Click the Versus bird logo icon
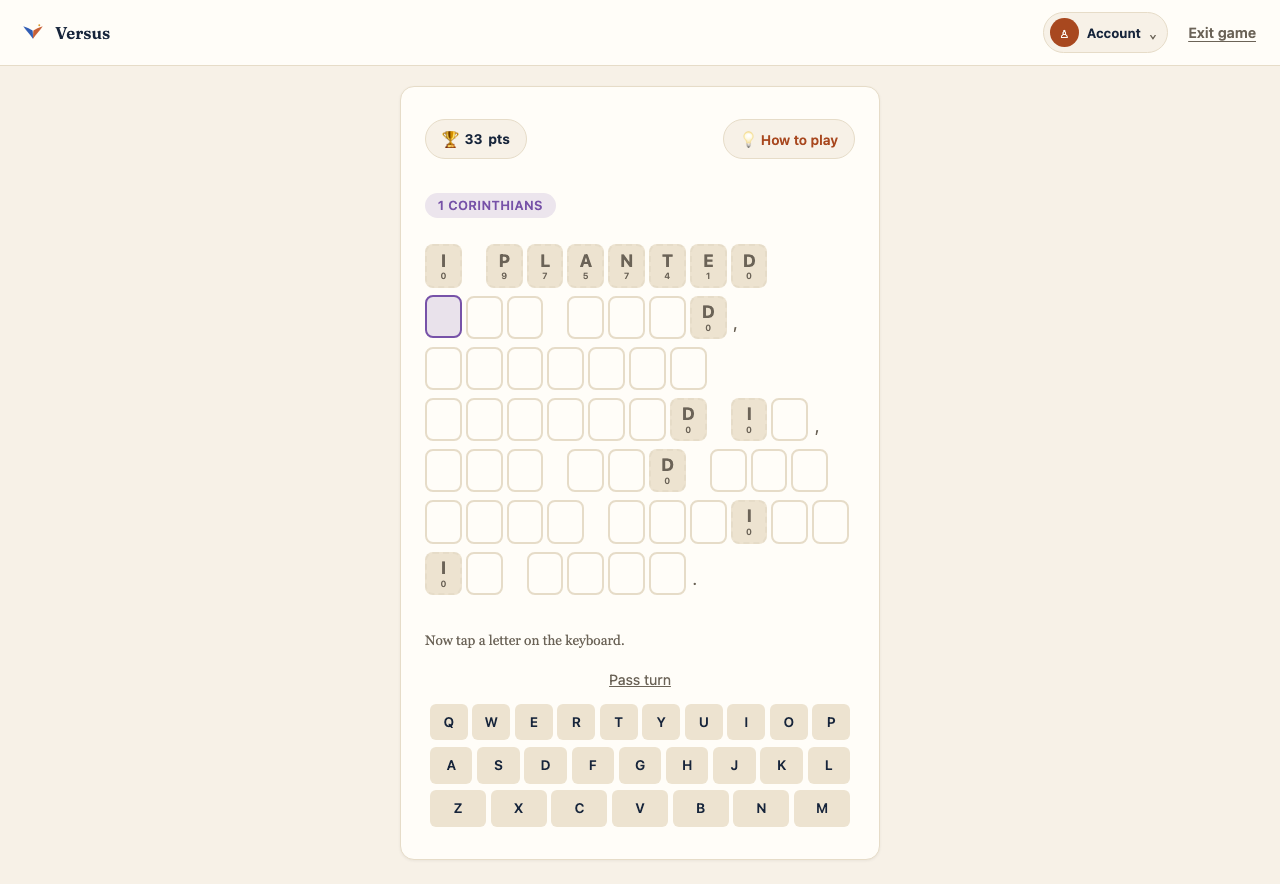The width and height of the screenshot is (1280, 884). pyautogui.click(x=33, y=32)
